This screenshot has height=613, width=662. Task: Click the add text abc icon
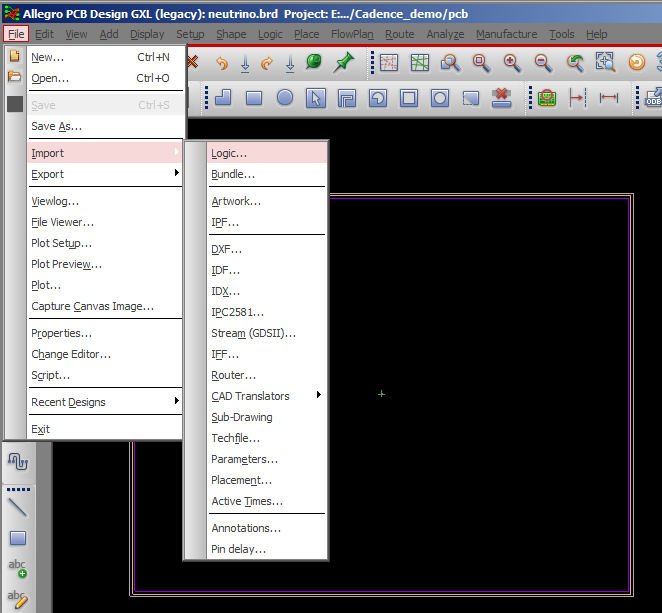[x=17, y=568]
